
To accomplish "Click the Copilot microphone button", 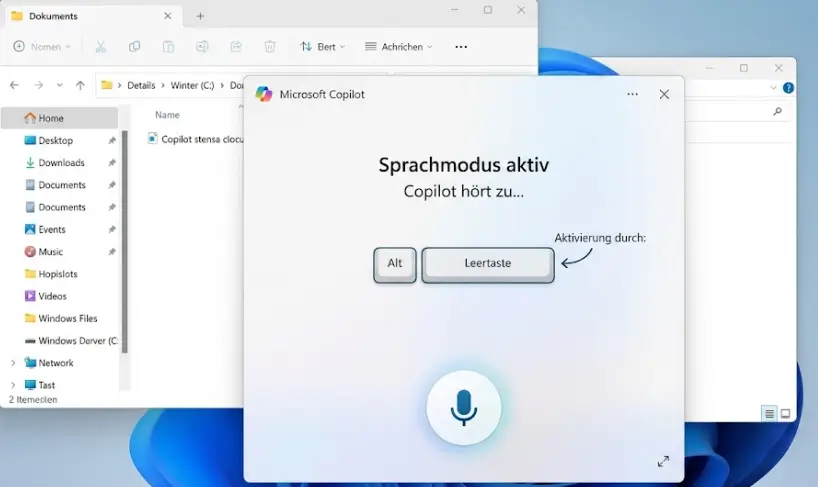I will pos(463,408).
